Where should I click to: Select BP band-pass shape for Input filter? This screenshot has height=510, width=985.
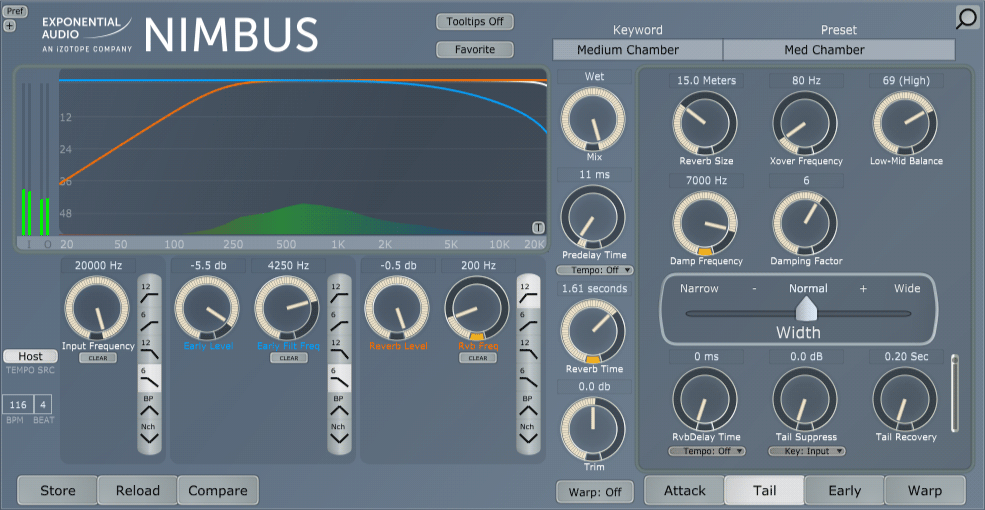coord(150,407)
